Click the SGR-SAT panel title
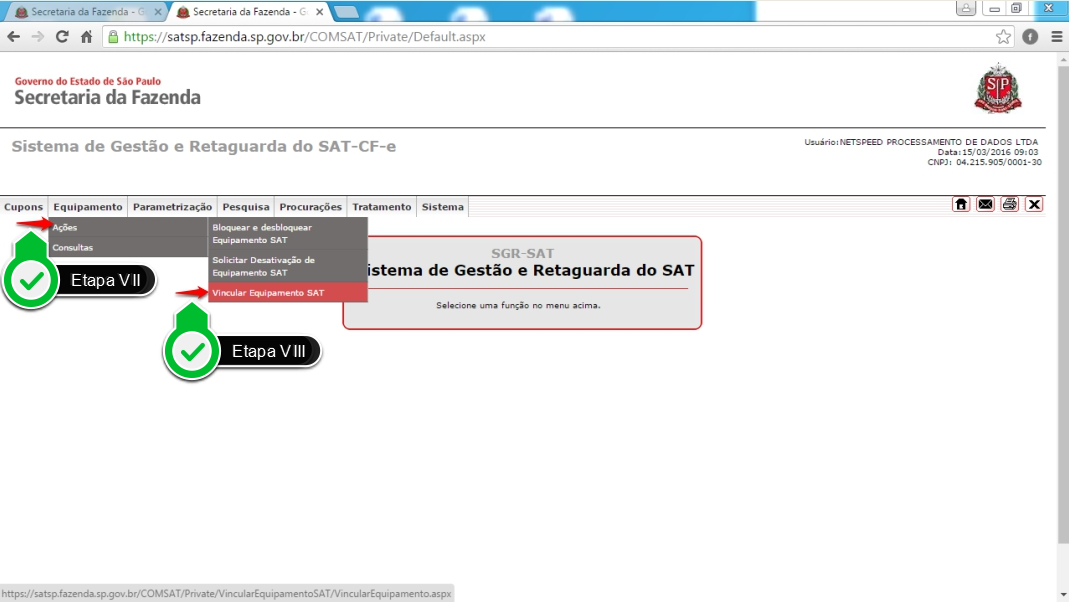This screenshot has width=1069, height=602. click(x=523, y=253)
